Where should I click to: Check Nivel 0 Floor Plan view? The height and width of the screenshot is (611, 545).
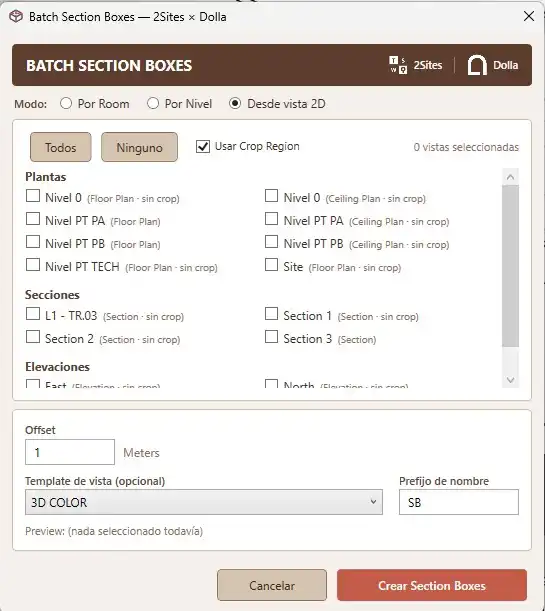33,196
